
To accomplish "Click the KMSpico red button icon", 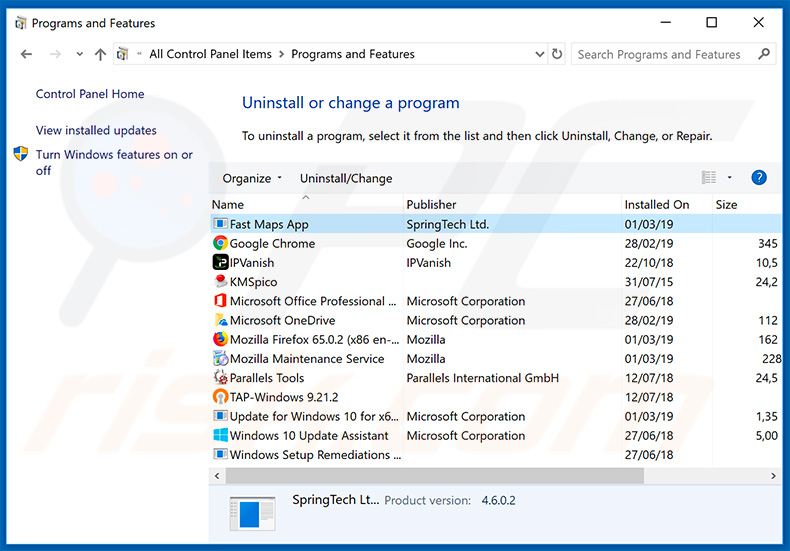I will coord(220,281).
